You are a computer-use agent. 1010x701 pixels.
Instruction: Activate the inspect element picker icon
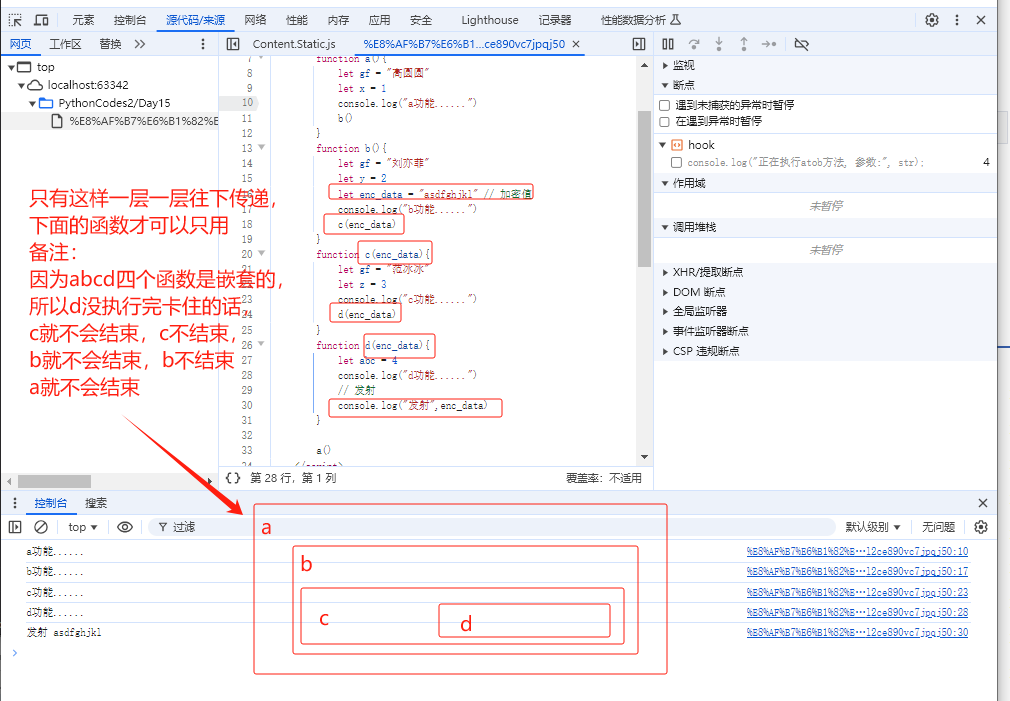pyautogui.click(x=15, y=20)
